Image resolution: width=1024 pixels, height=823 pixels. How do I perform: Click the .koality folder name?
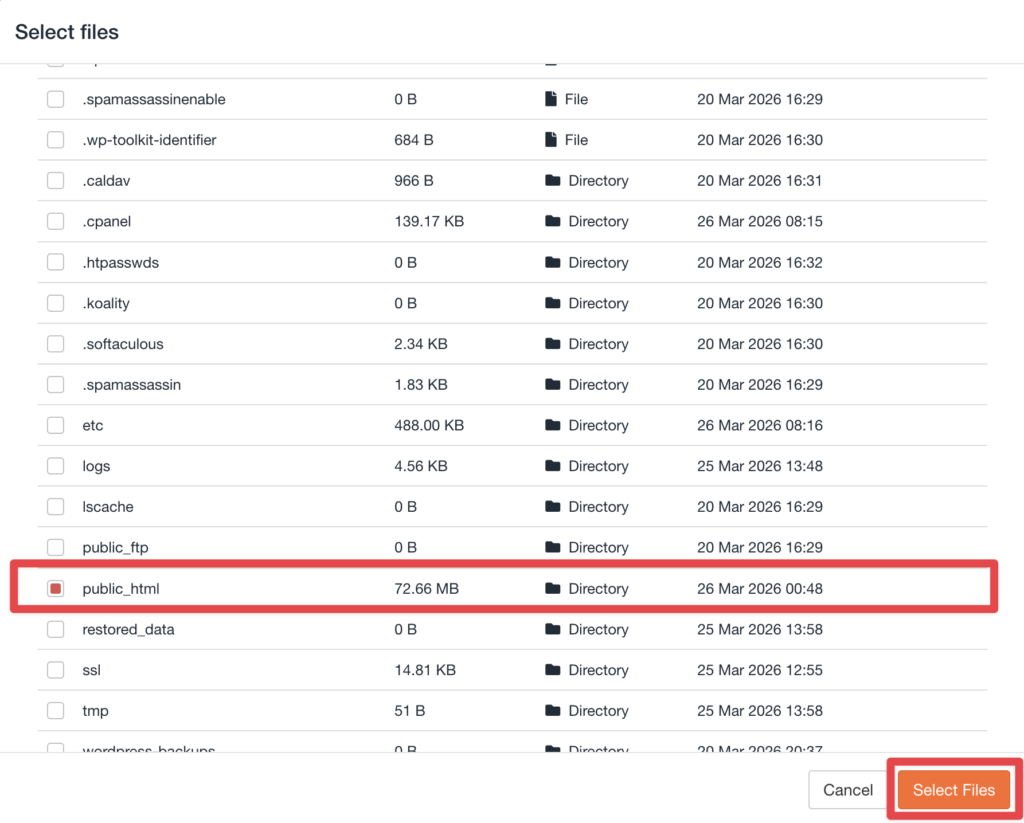pyautogui.click(x=106, y=303)
